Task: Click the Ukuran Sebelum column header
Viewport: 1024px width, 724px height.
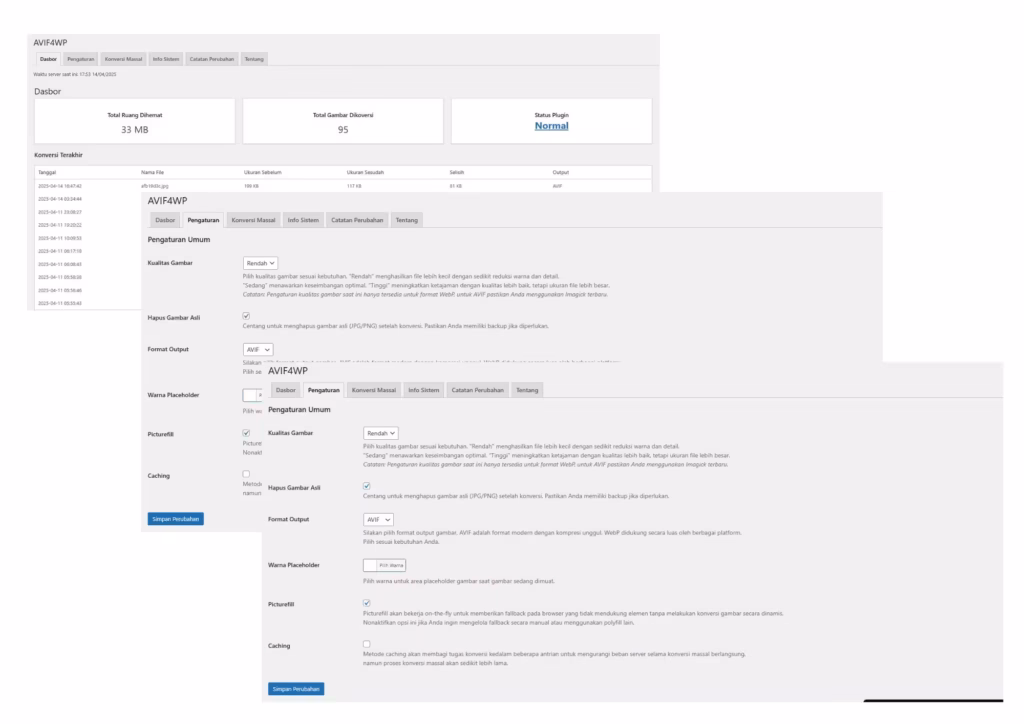Action: 263,172
